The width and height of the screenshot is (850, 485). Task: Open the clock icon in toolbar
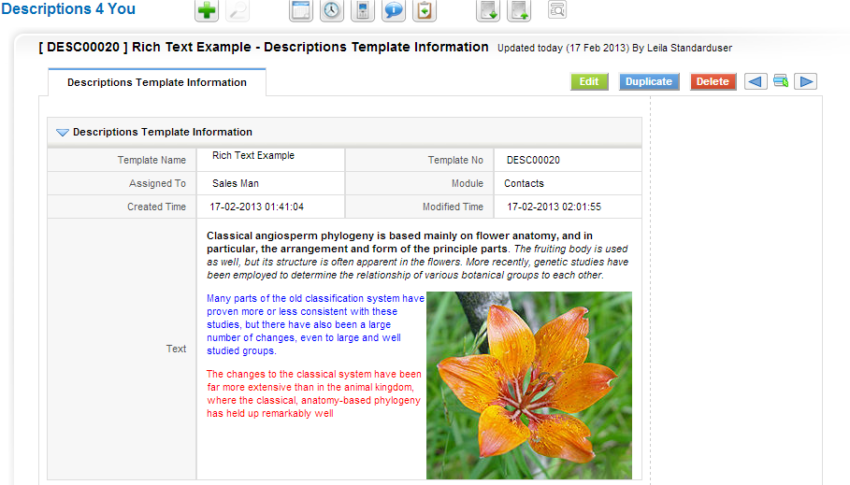pyautogui.click(x=332, y=10)
